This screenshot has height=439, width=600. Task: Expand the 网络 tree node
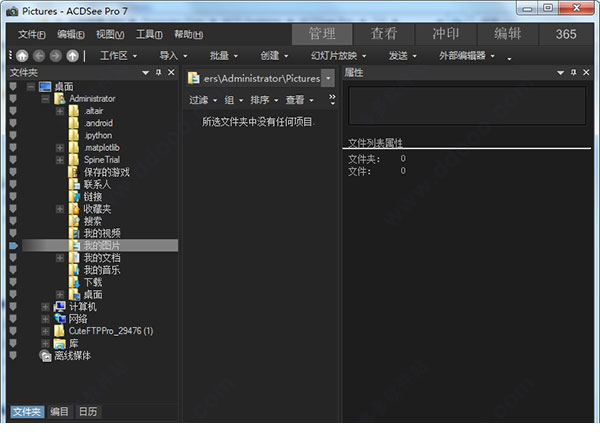tap(45, 319)
